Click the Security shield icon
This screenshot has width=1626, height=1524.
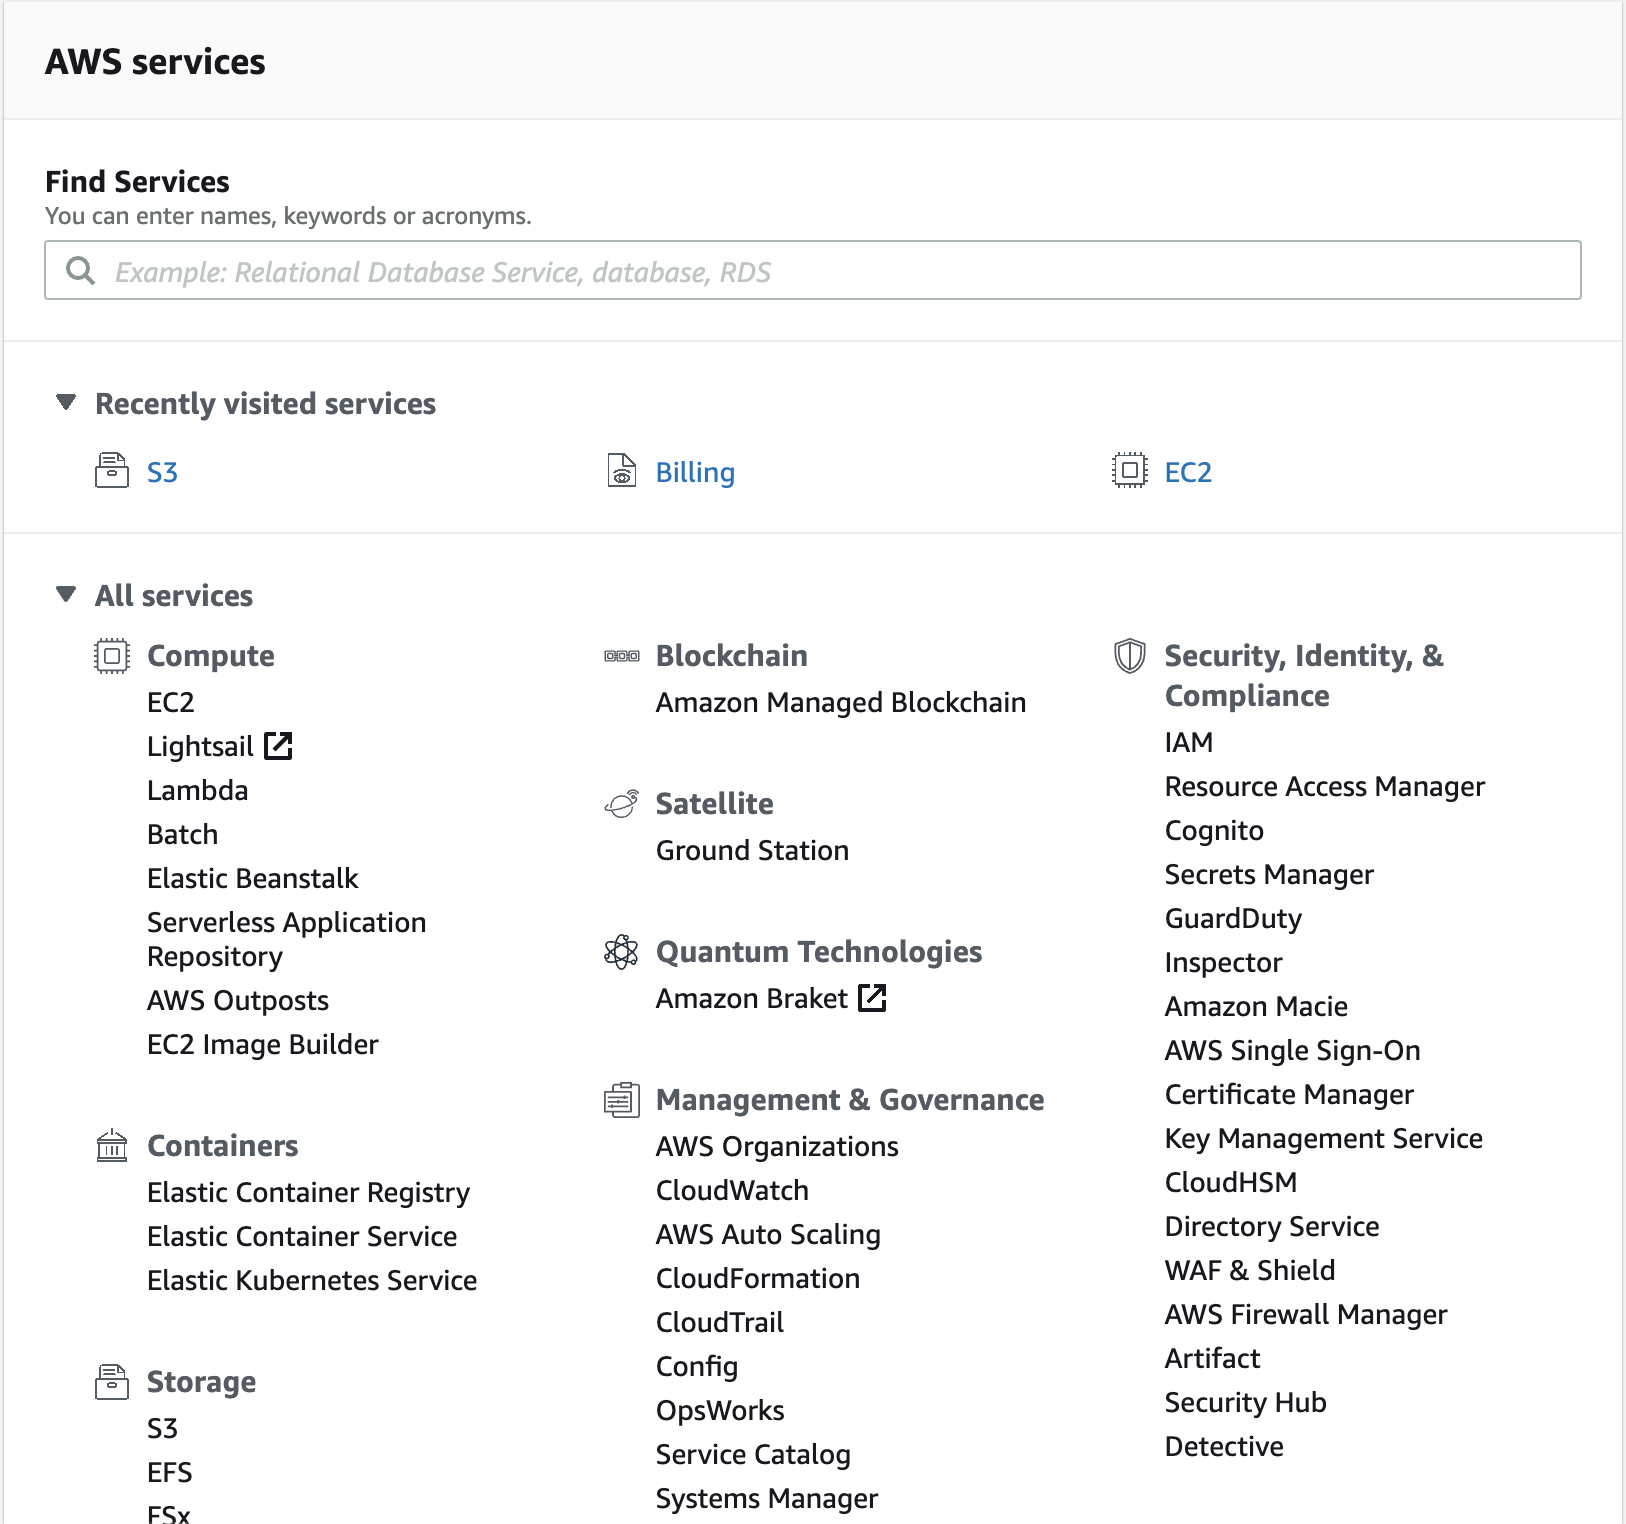[1130, 656]
